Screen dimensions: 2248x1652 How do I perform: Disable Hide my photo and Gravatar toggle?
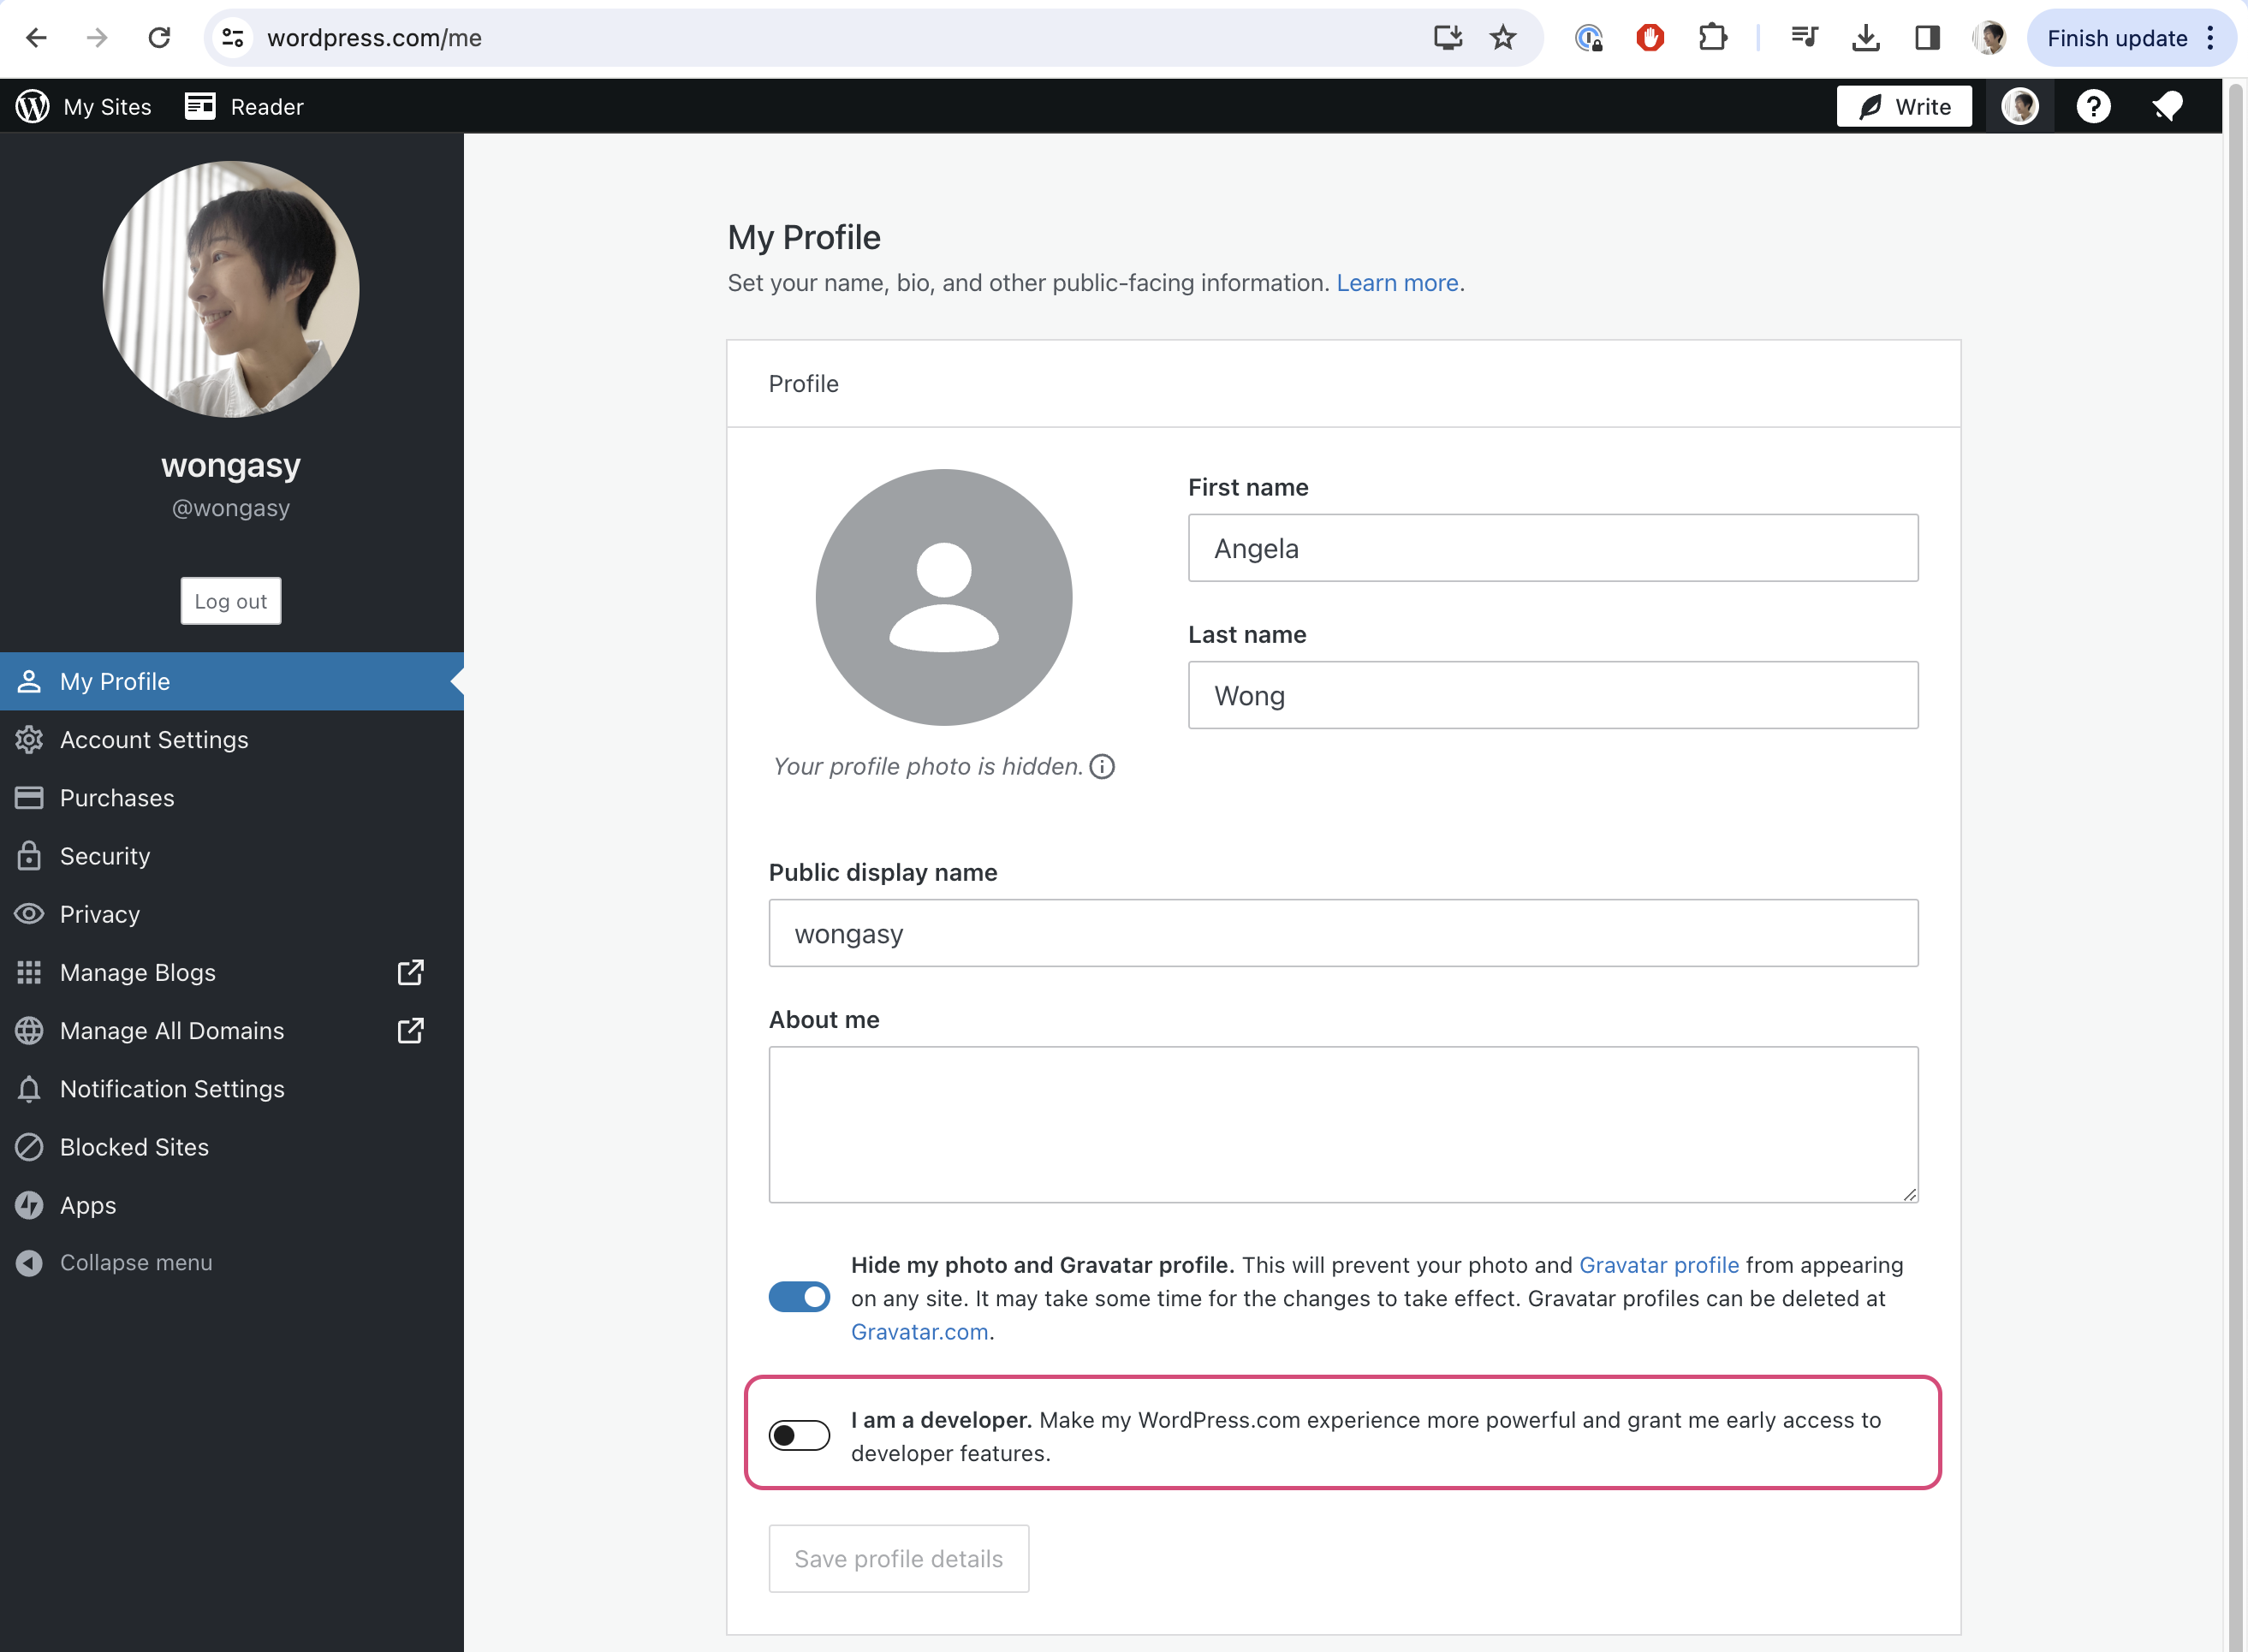pyautogui.click(x=799, y=1297)
